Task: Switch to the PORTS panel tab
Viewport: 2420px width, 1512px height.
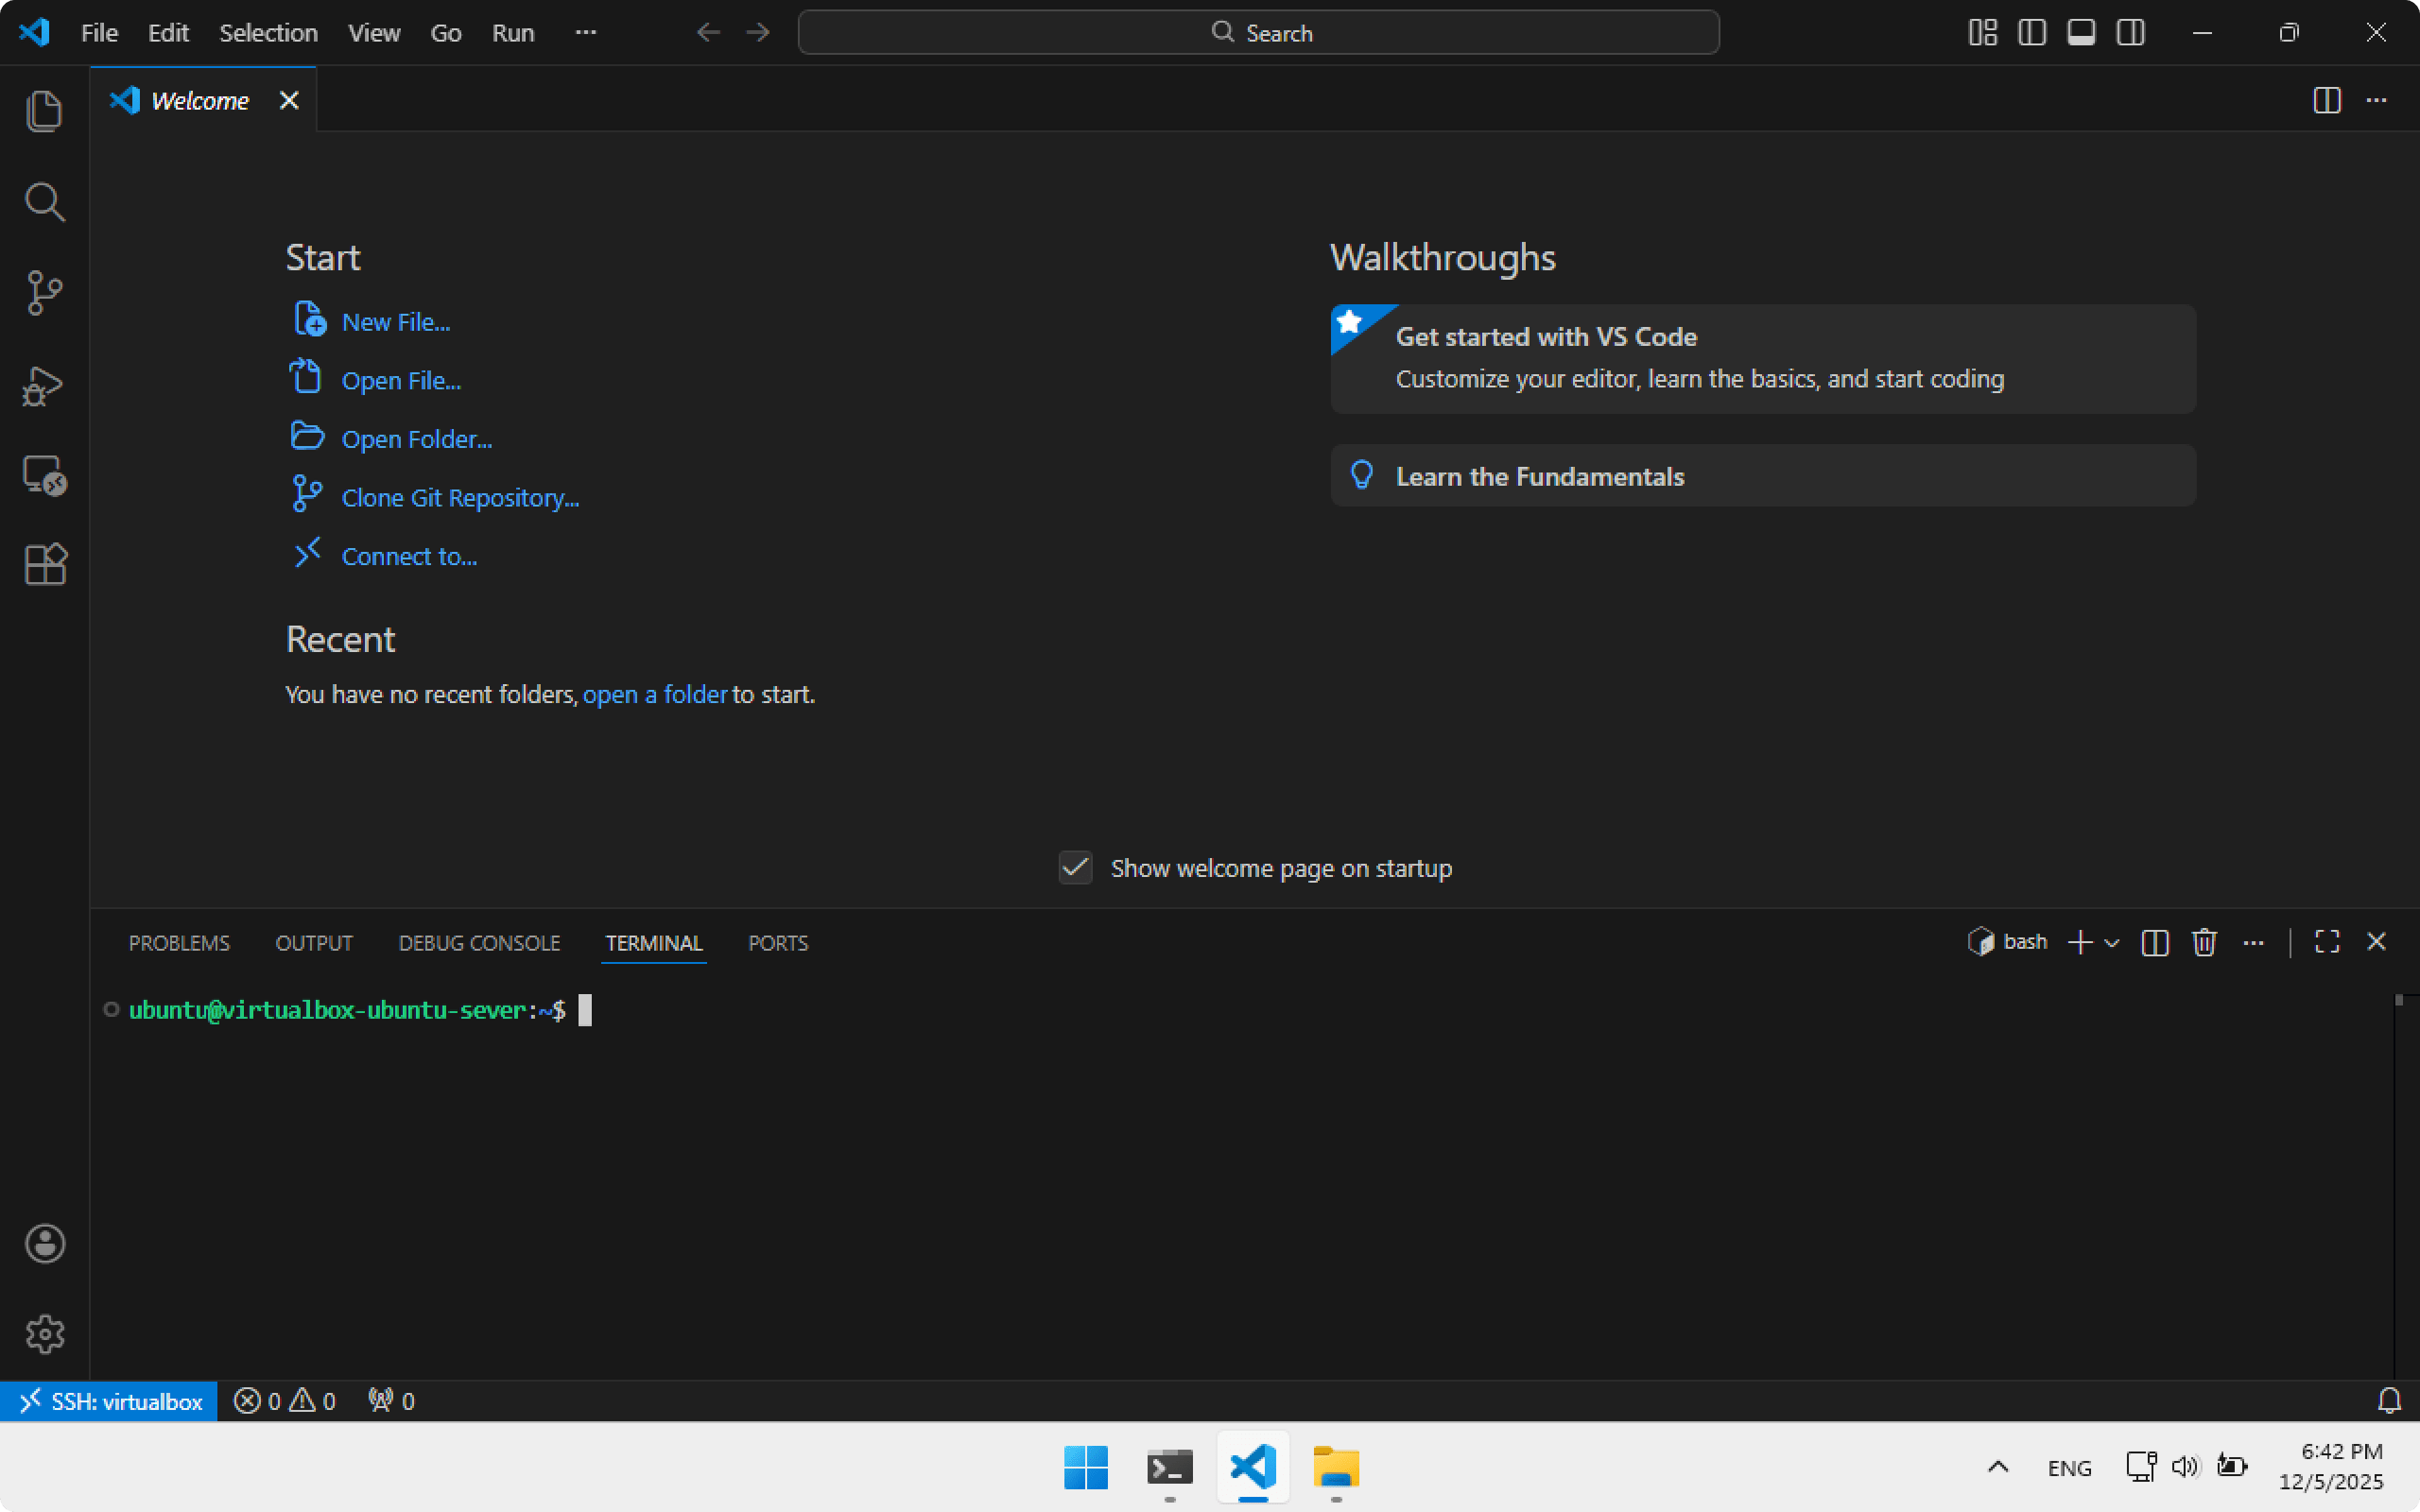Action: point(777,943)
